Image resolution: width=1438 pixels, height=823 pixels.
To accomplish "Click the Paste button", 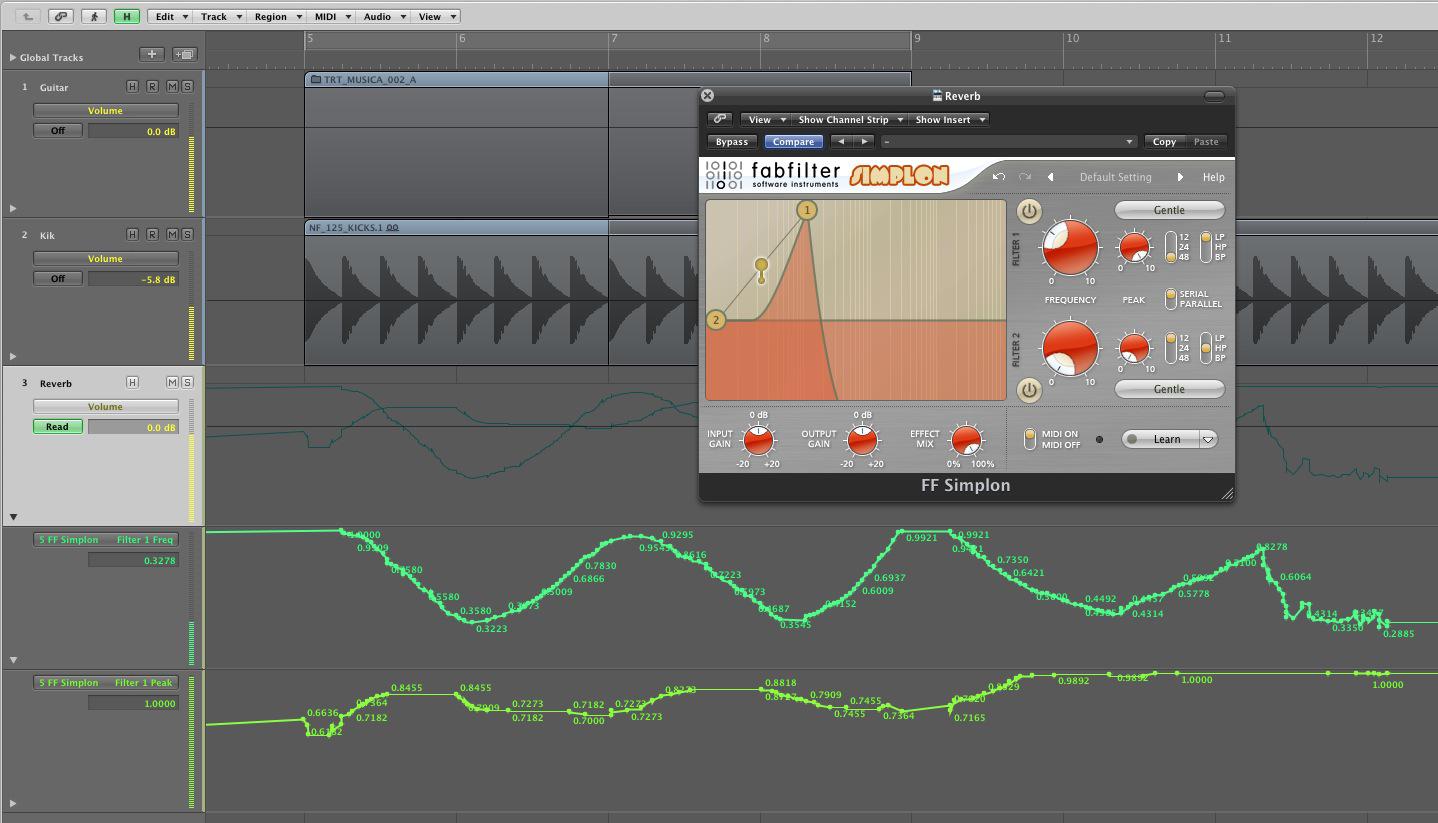I will coord(1206,142).
